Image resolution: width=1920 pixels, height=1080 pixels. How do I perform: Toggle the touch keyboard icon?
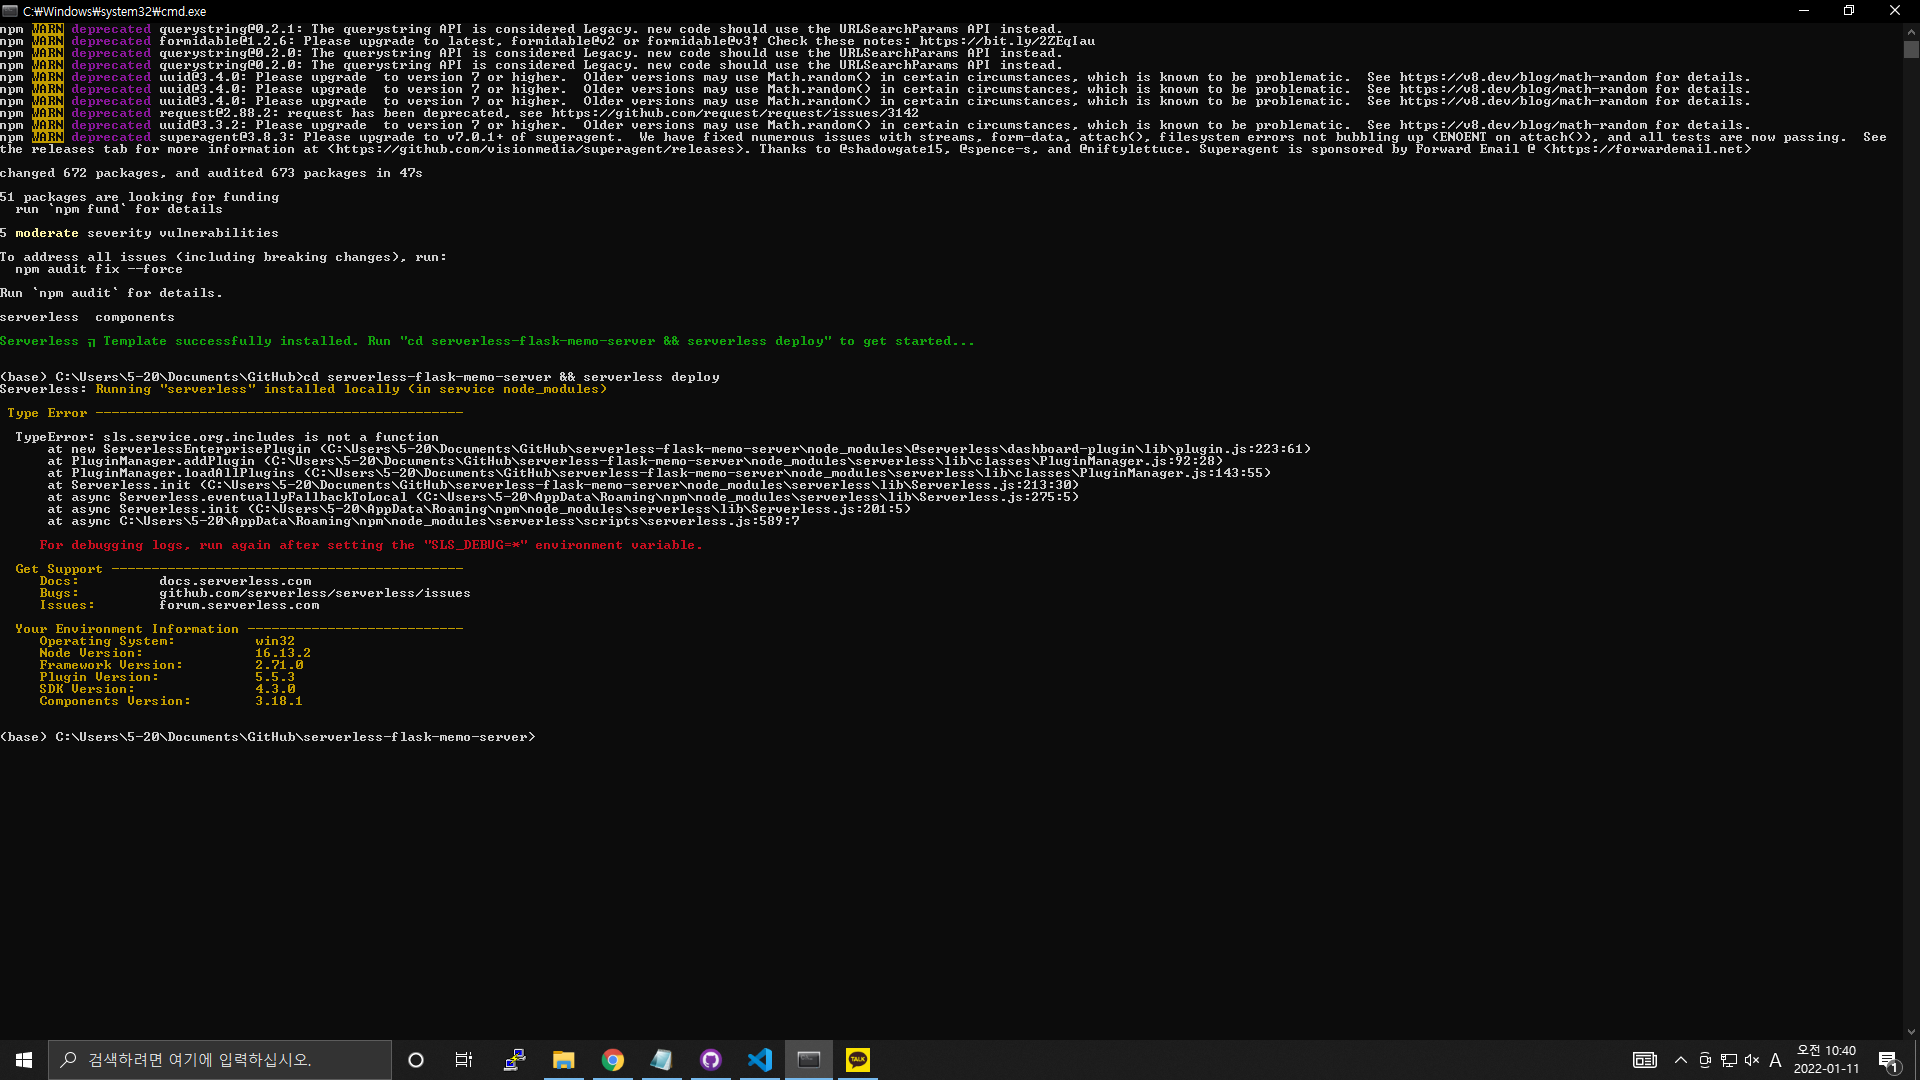[x=1644, y=1060]
